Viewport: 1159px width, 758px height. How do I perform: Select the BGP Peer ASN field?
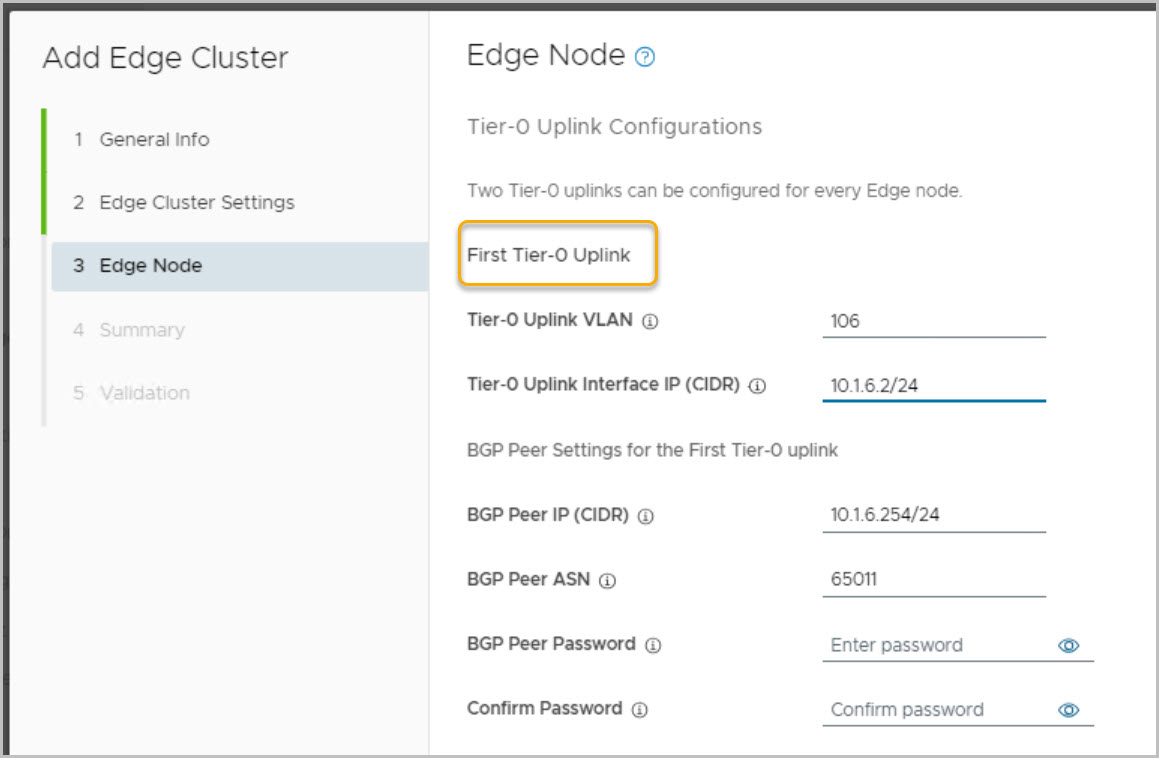[x=933, y=580]
